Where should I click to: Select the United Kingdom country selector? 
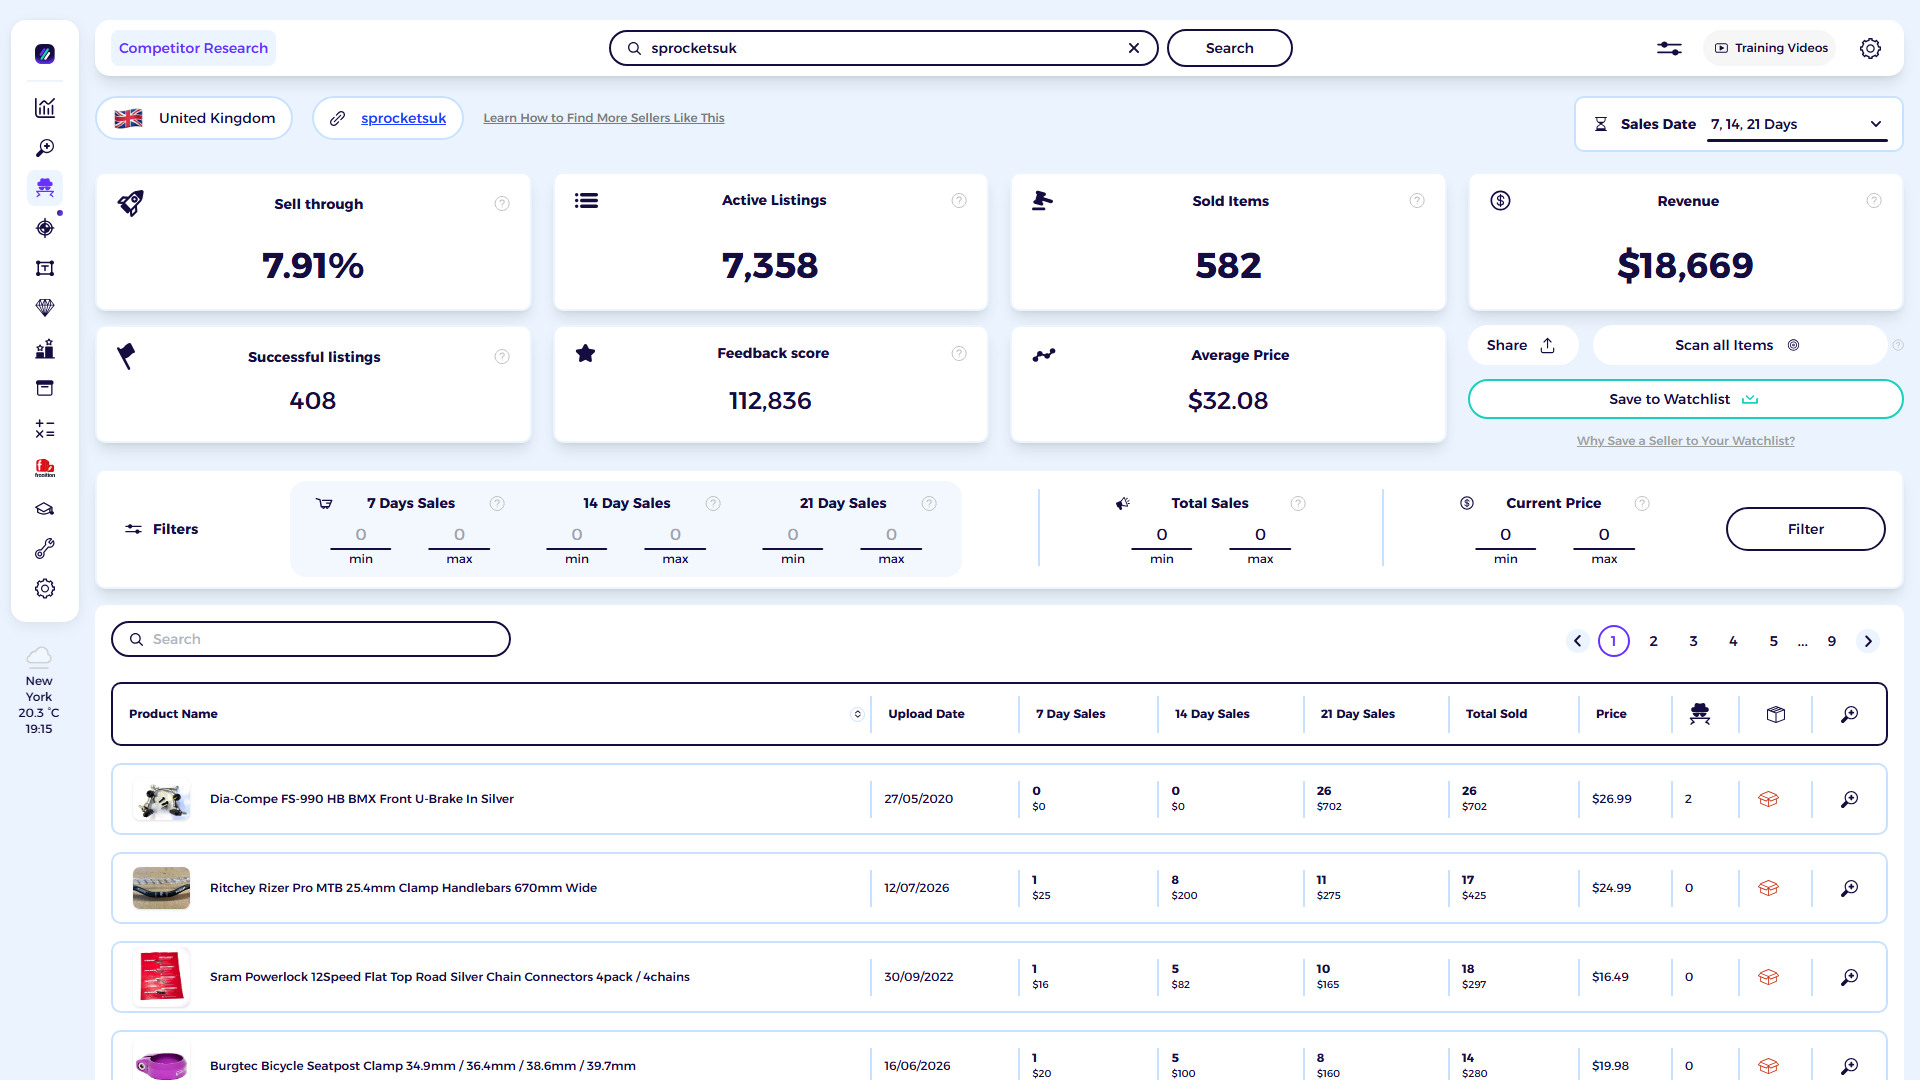click(194, 118)
